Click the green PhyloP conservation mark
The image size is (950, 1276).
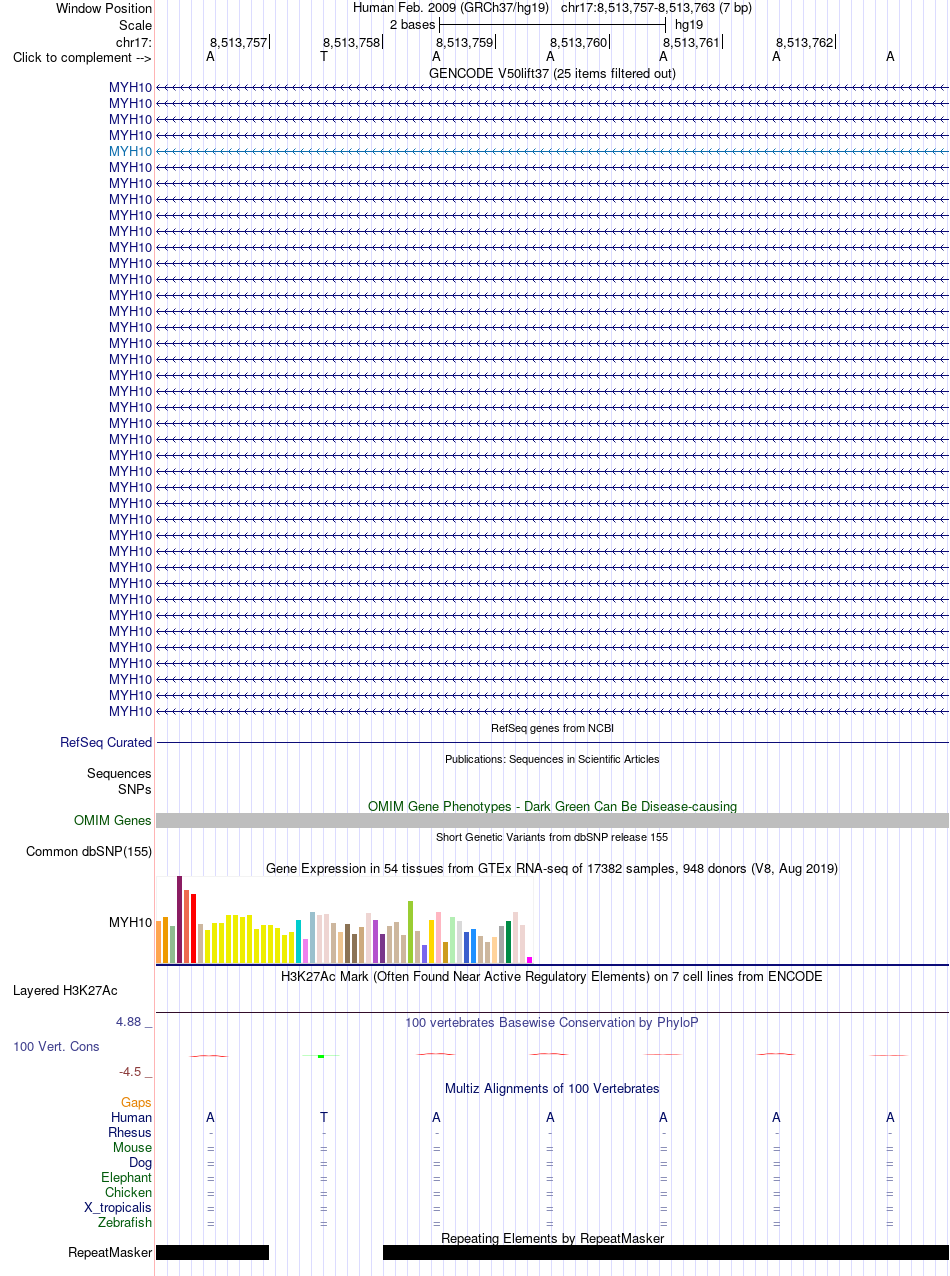(320, 1056)
